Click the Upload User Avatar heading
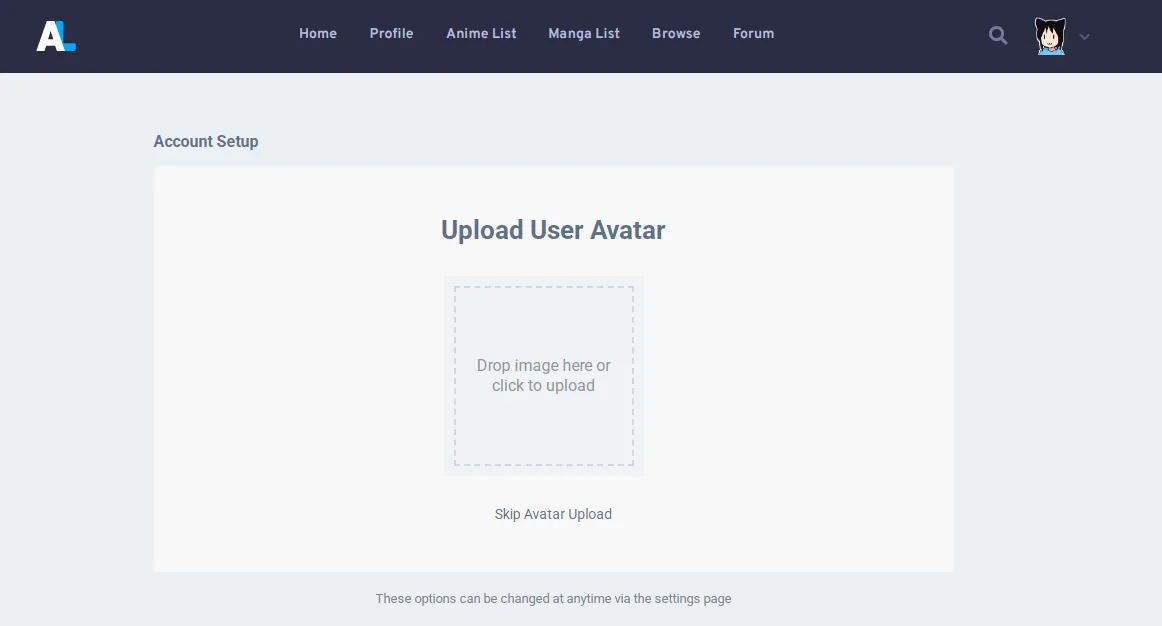Image resolution: width=1162 pixels, height=626 pixels. click(553, 230)
